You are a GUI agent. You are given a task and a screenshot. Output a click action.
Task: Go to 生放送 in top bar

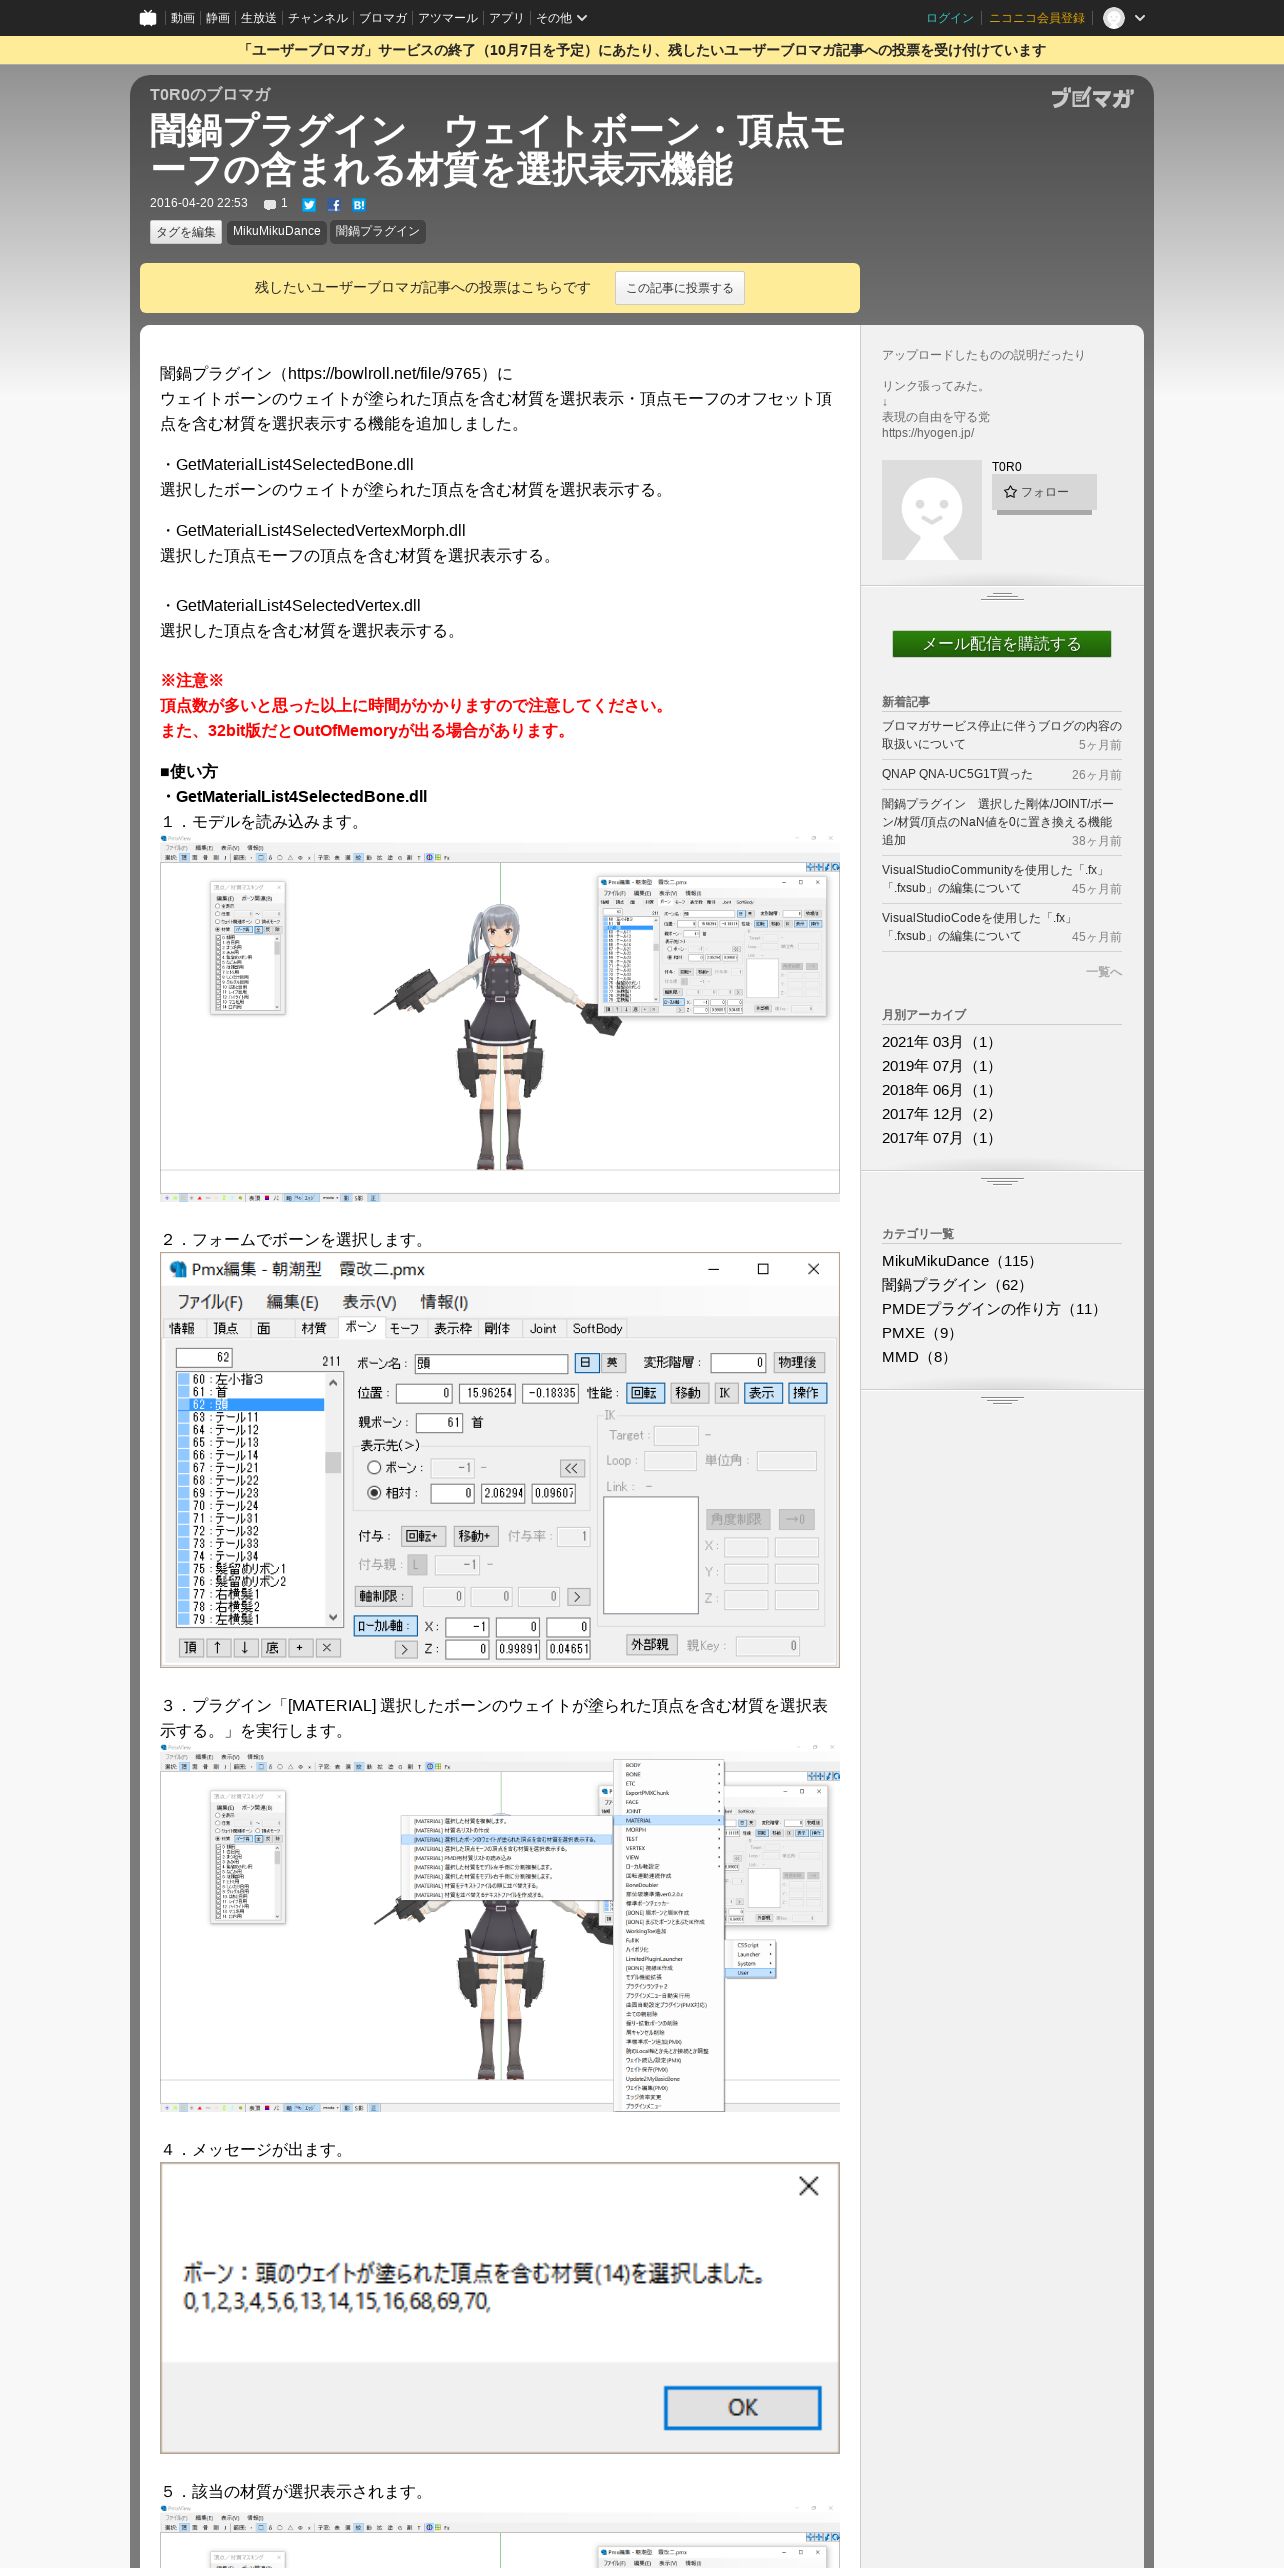[258, 18]
